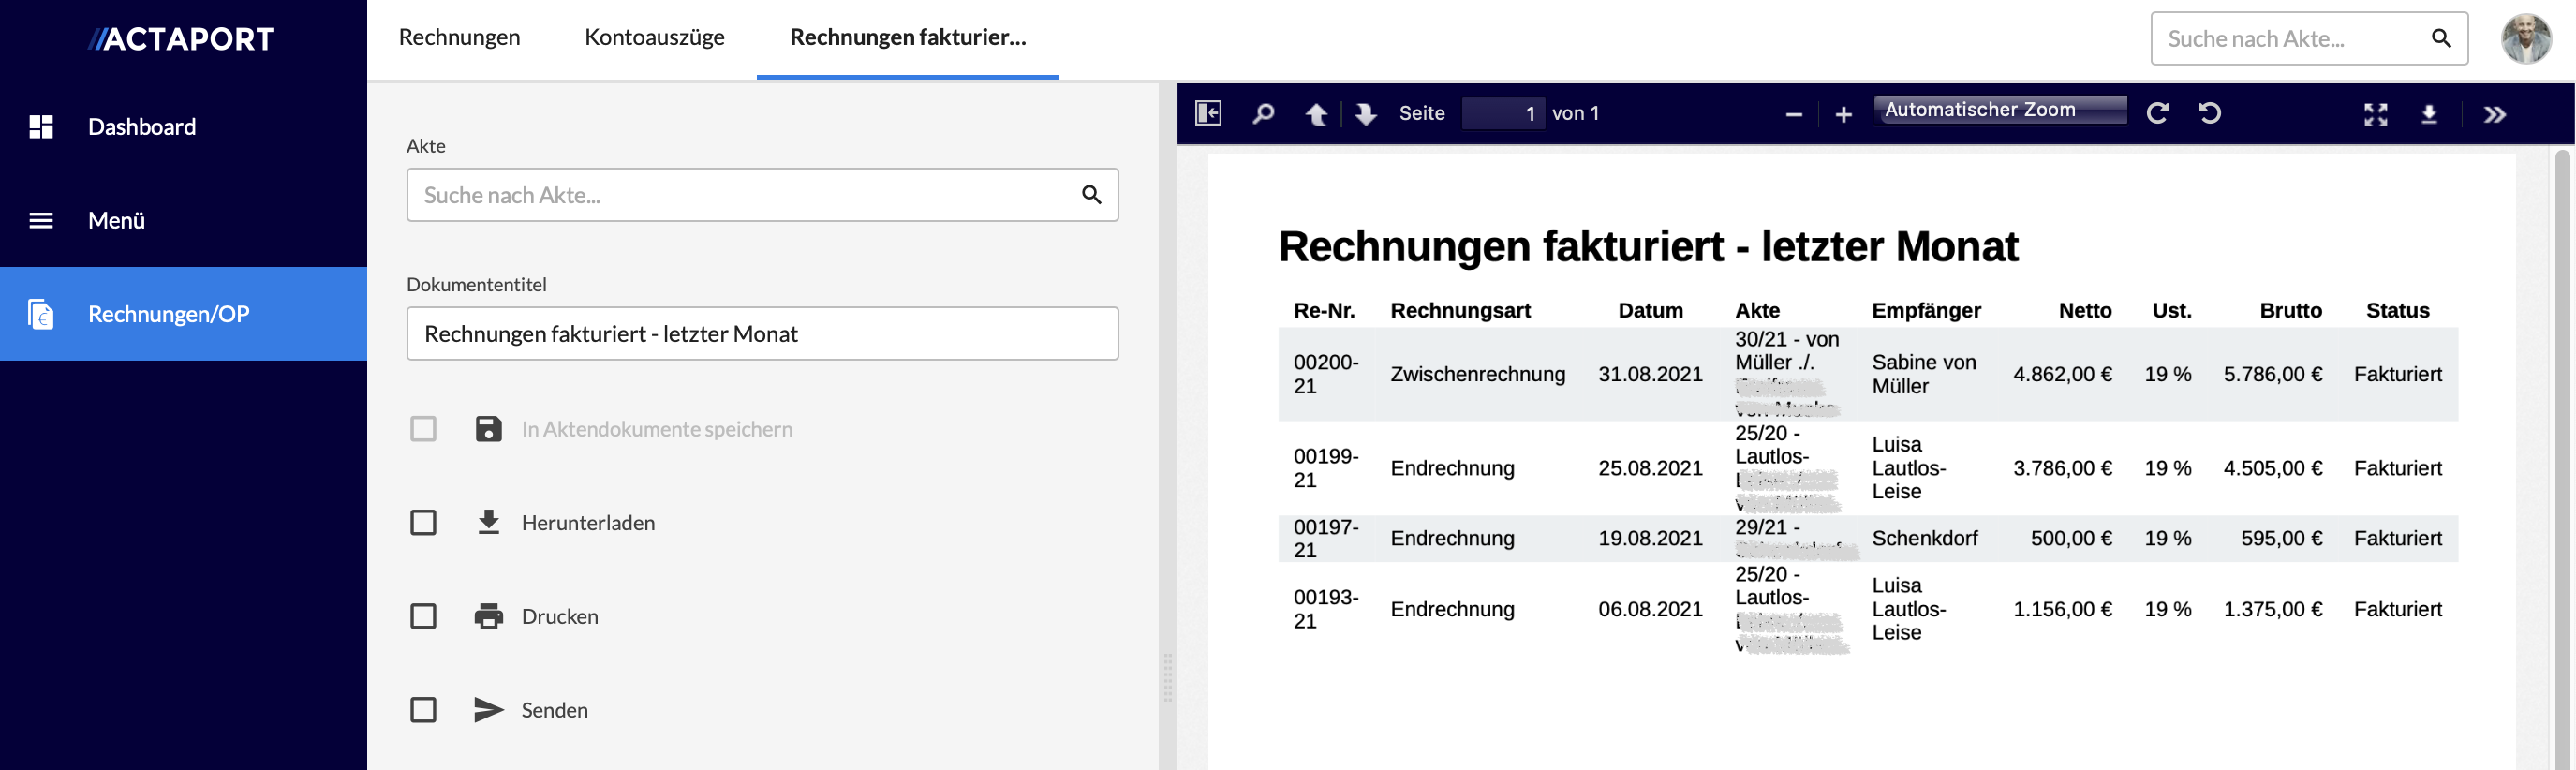Viewport: 2576px width, 770px height.
Task: Enable the Senden checkbox
Action: coord(423,710)
